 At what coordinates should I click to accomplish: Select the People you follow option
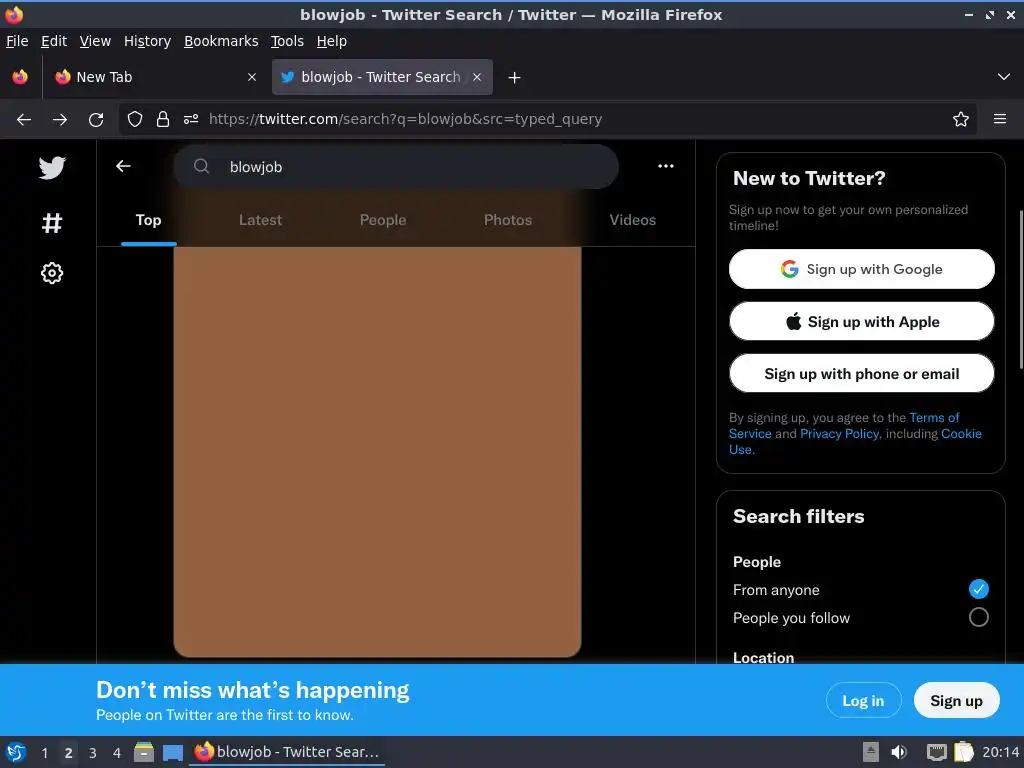point(978,617)
